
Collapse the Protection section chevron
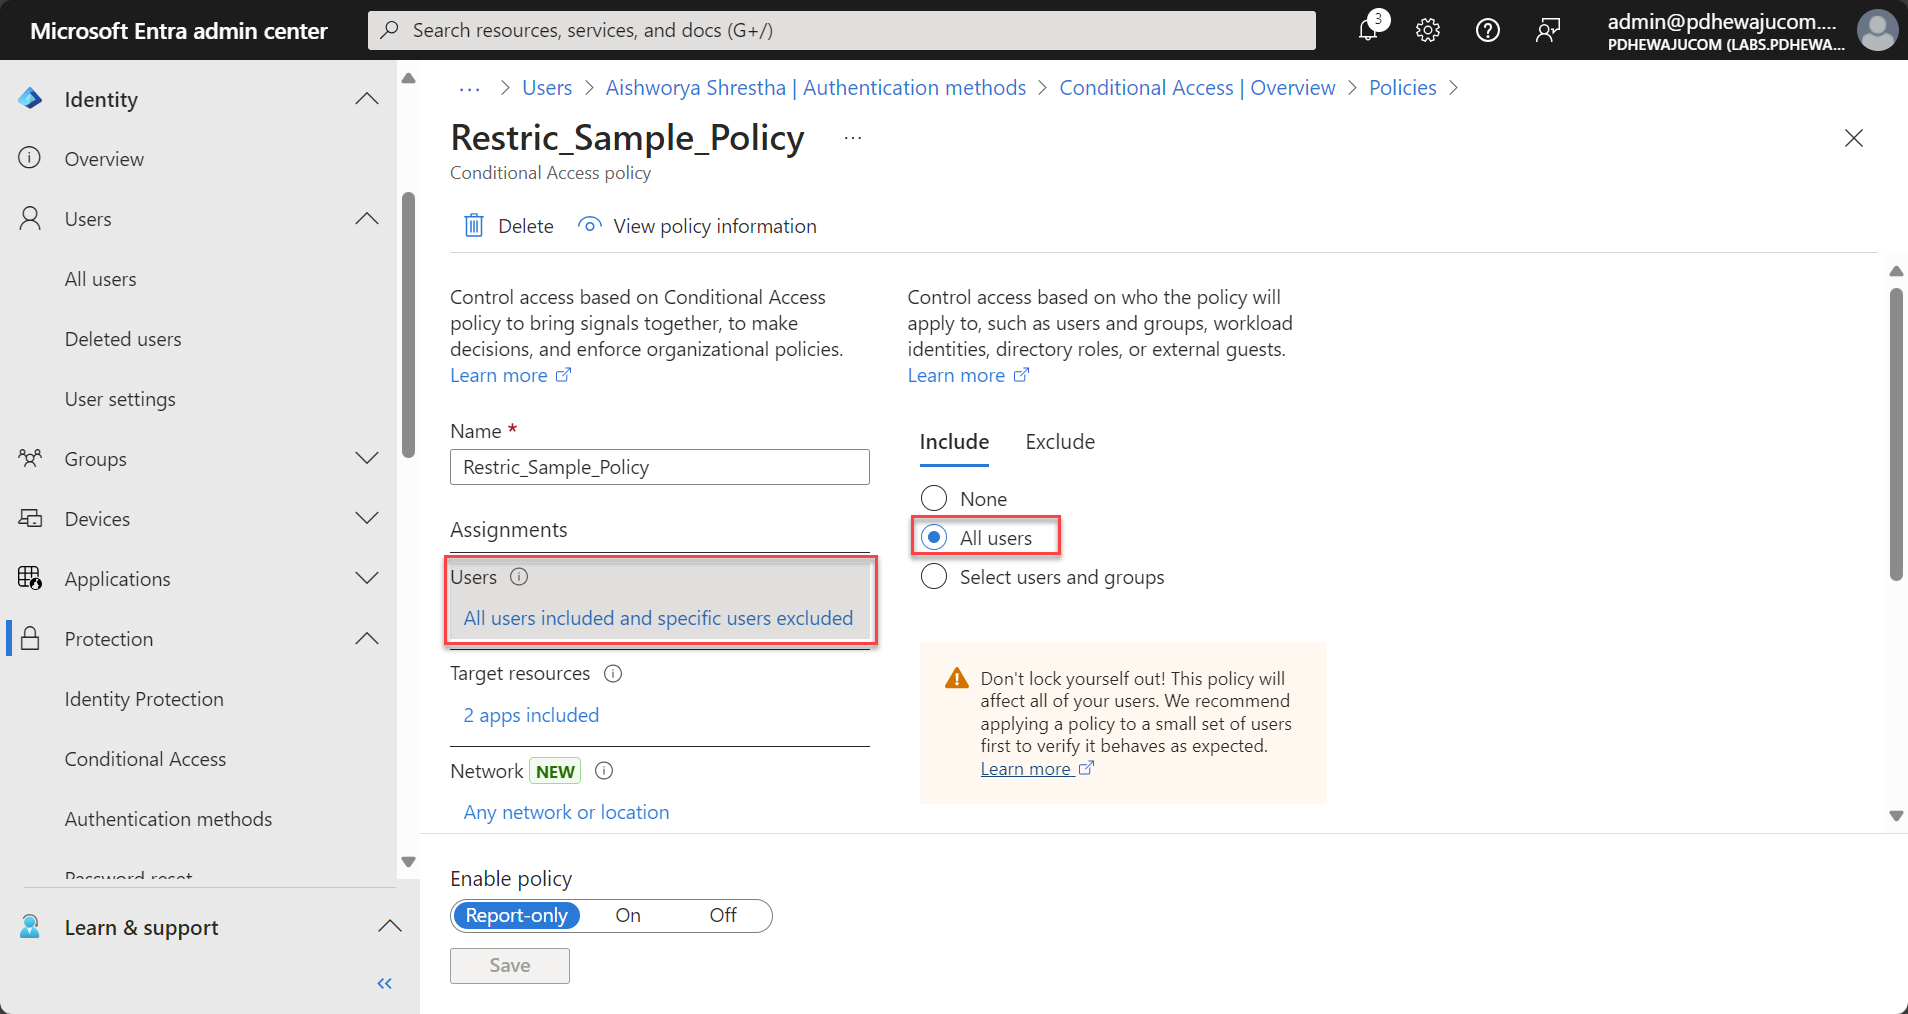[367, 638]
